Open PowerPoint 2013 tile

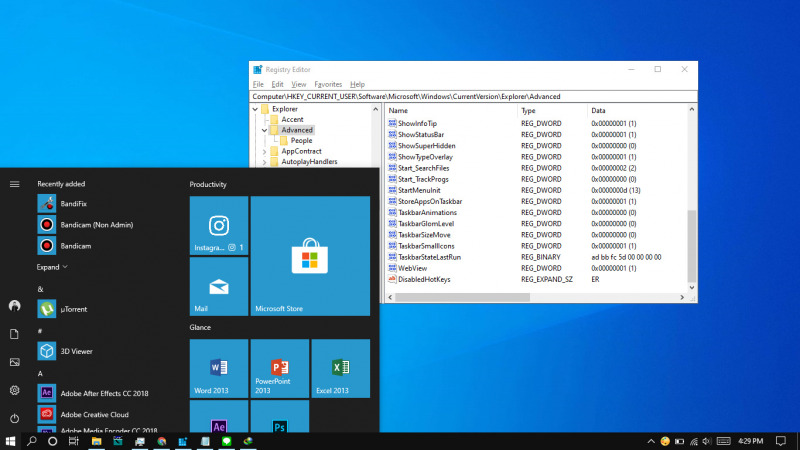280,368
